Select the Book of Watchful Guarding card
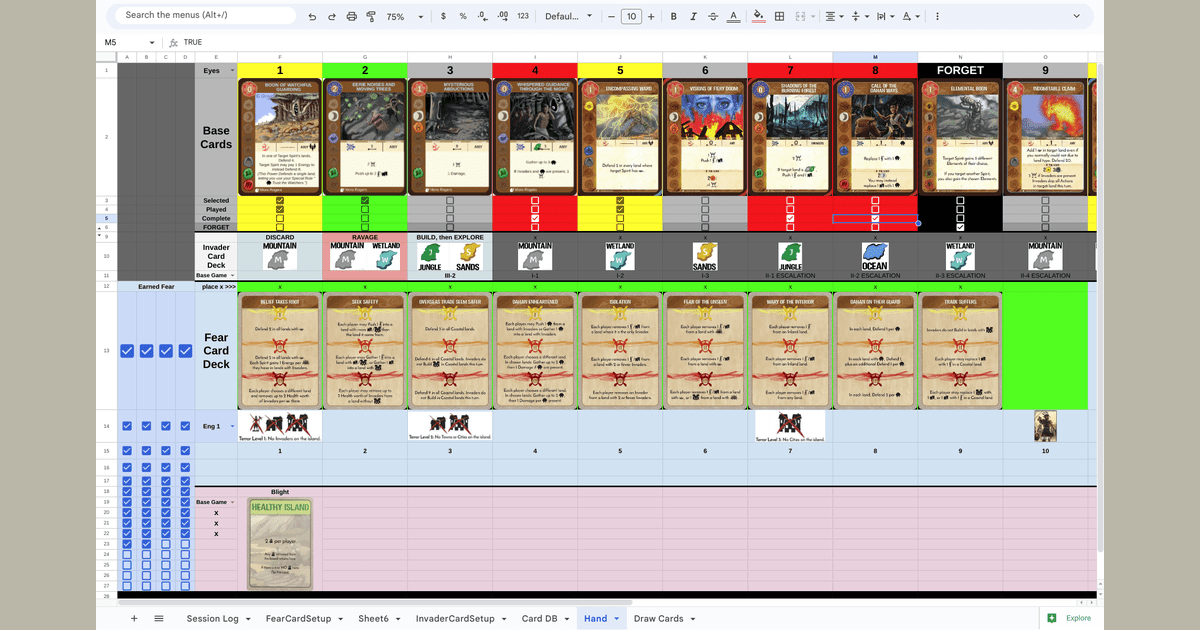Screen dimensions: 1200x630 279,136
